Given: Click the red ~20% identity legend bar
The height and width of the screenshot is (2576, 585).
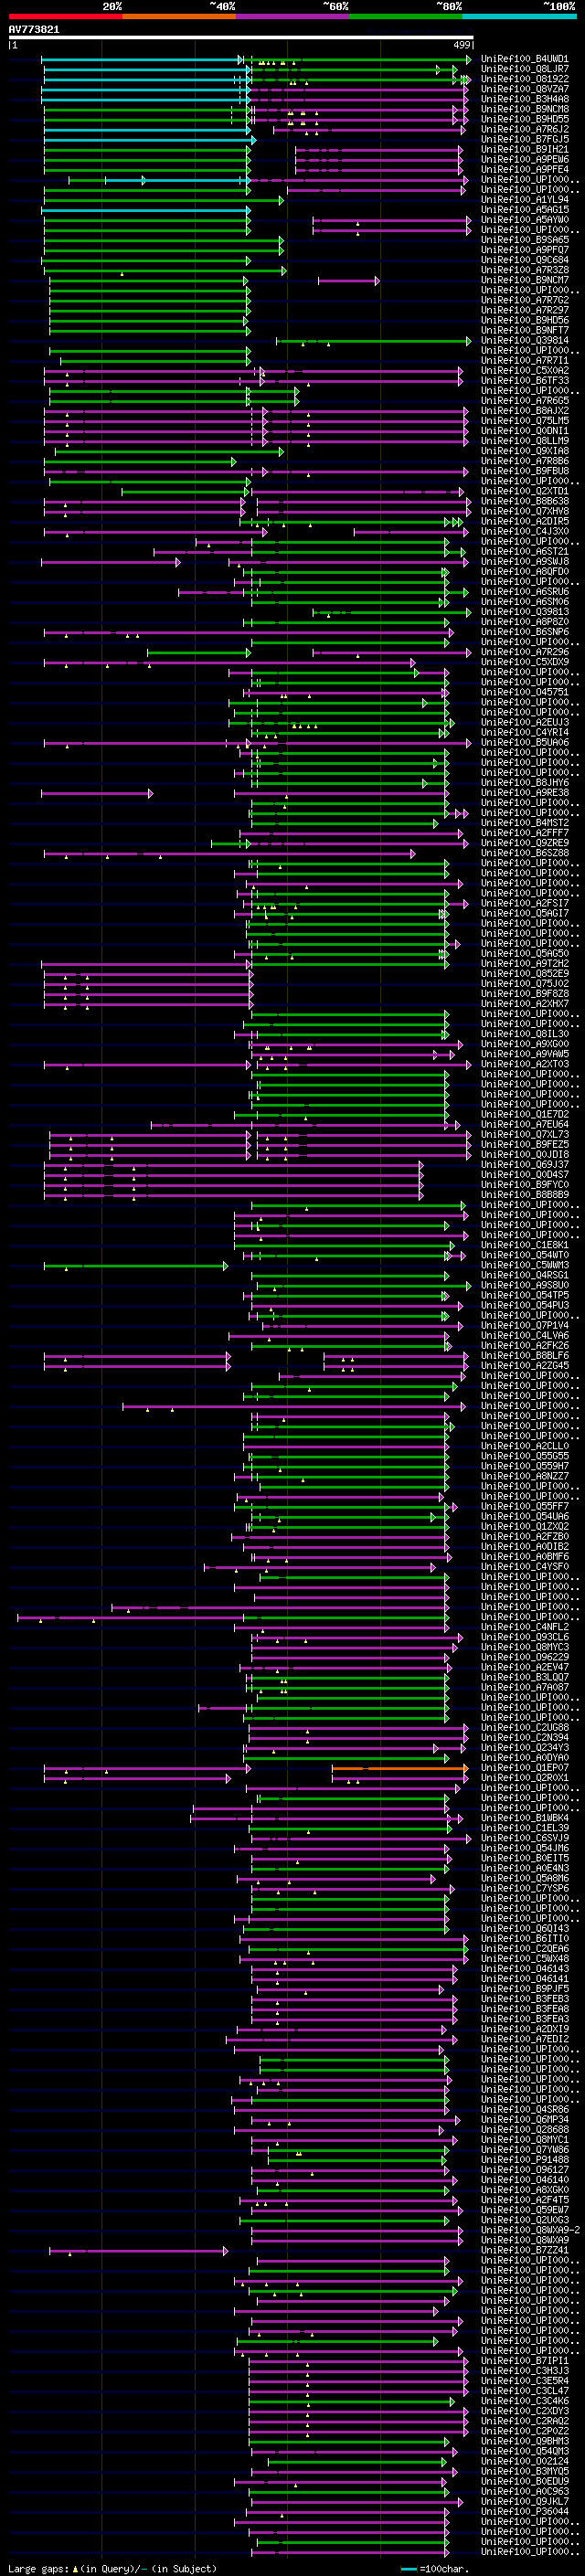Looking at the screenshot, I should coord(65,16).
